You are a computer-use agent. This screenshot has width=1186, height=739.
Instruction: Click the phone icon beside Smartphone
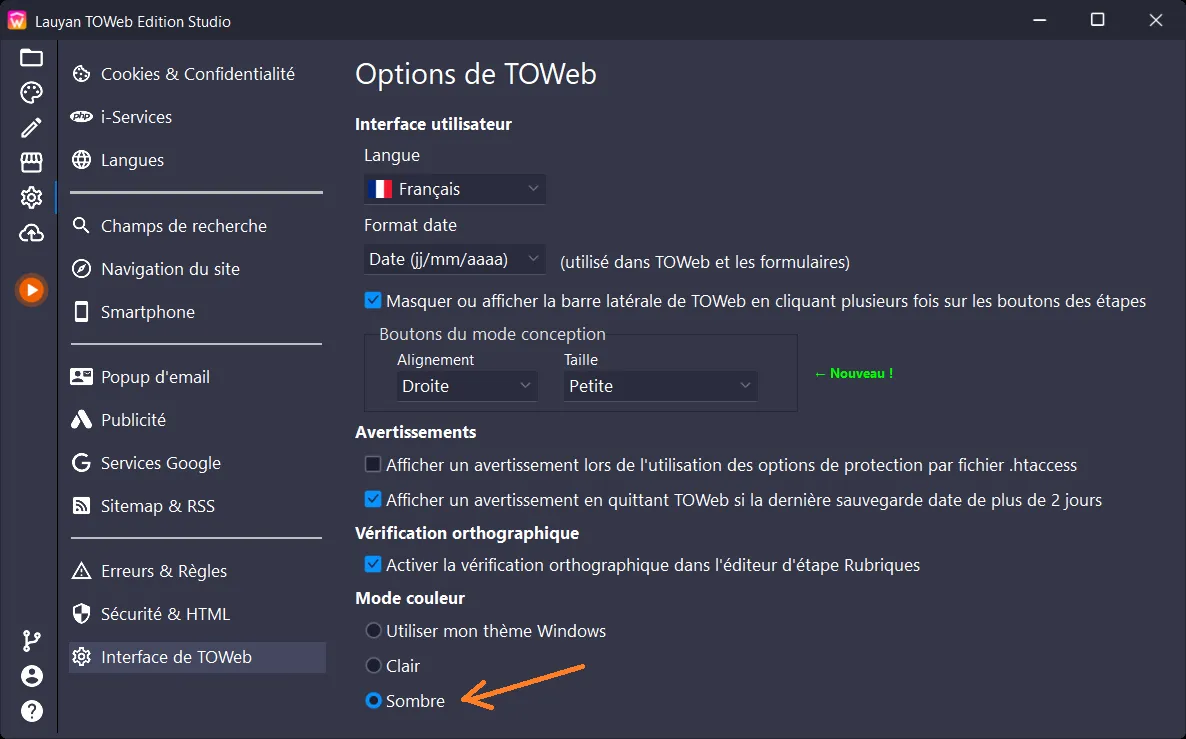point(81,312)
